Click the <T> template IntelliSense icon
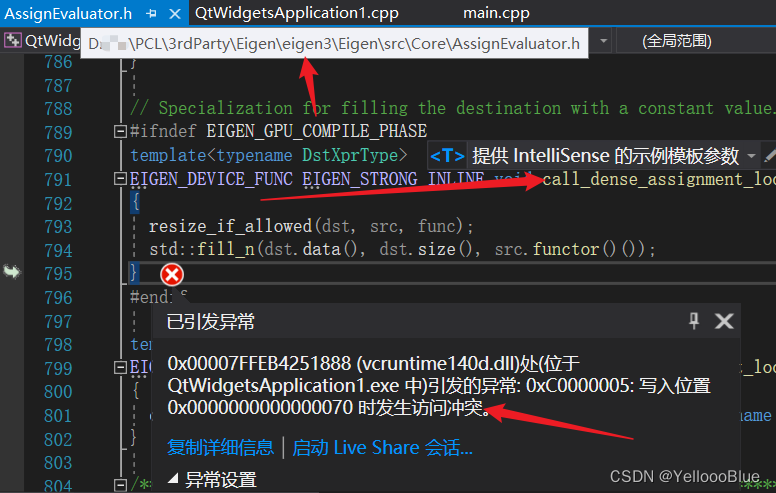 pyautogui.click(x=447, y=156)
